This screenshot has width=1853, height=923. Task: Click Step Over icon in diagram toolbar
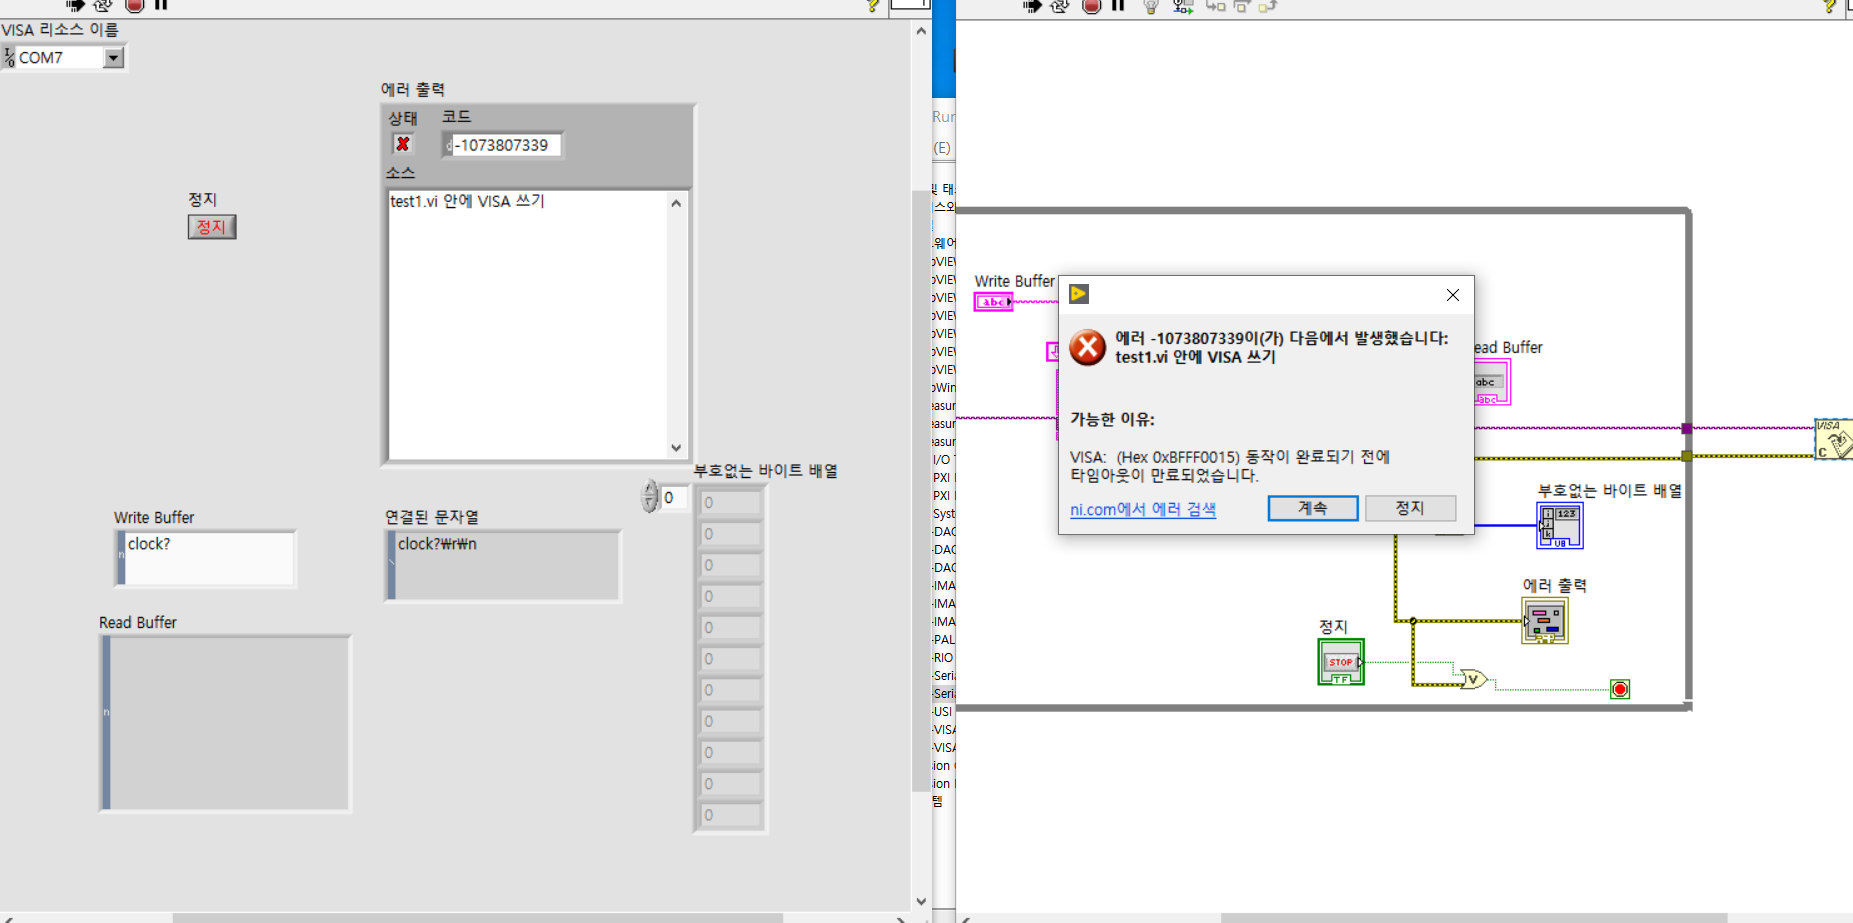click(x=1242, y=5)
